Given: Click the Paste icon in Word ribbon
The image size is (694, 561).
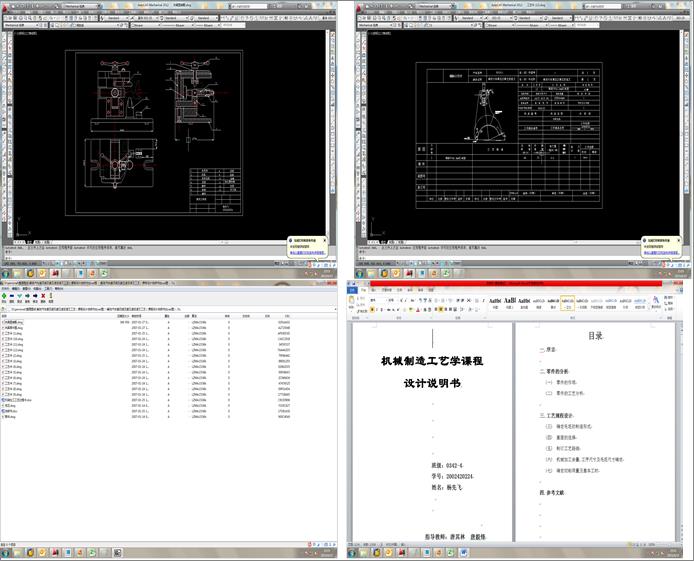Looking at the screenshot, I should click(x=352, y=301).
